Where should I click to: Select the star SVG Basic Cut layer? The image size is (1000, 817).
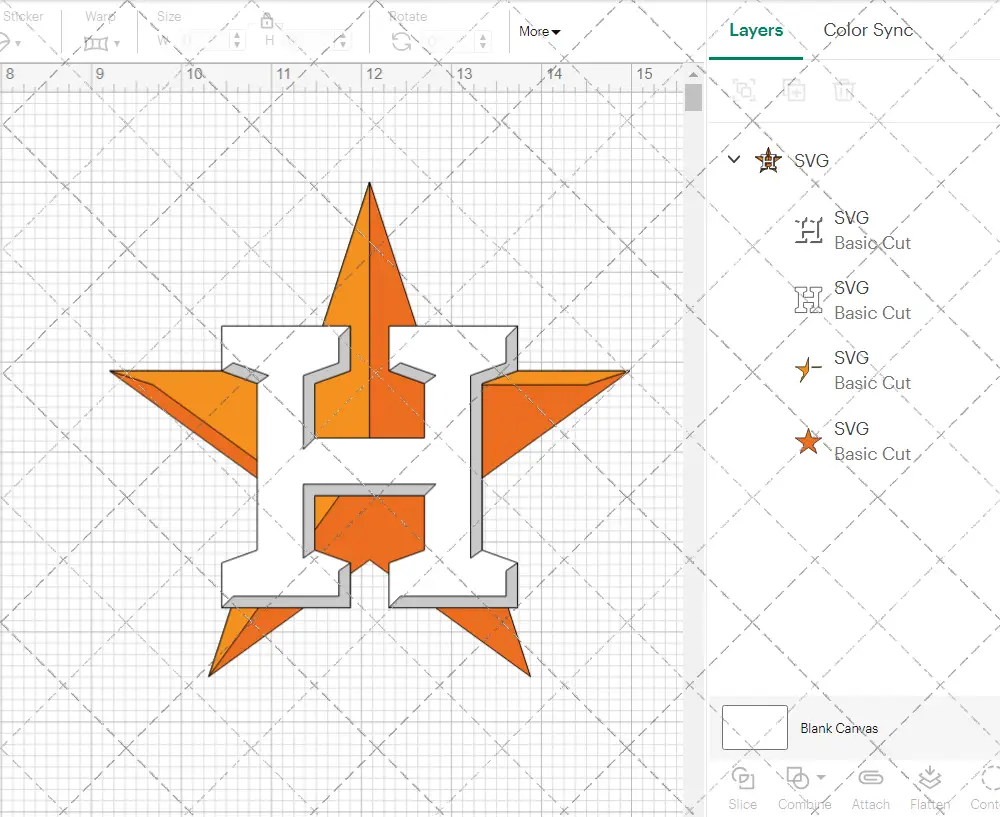(872, 441)
